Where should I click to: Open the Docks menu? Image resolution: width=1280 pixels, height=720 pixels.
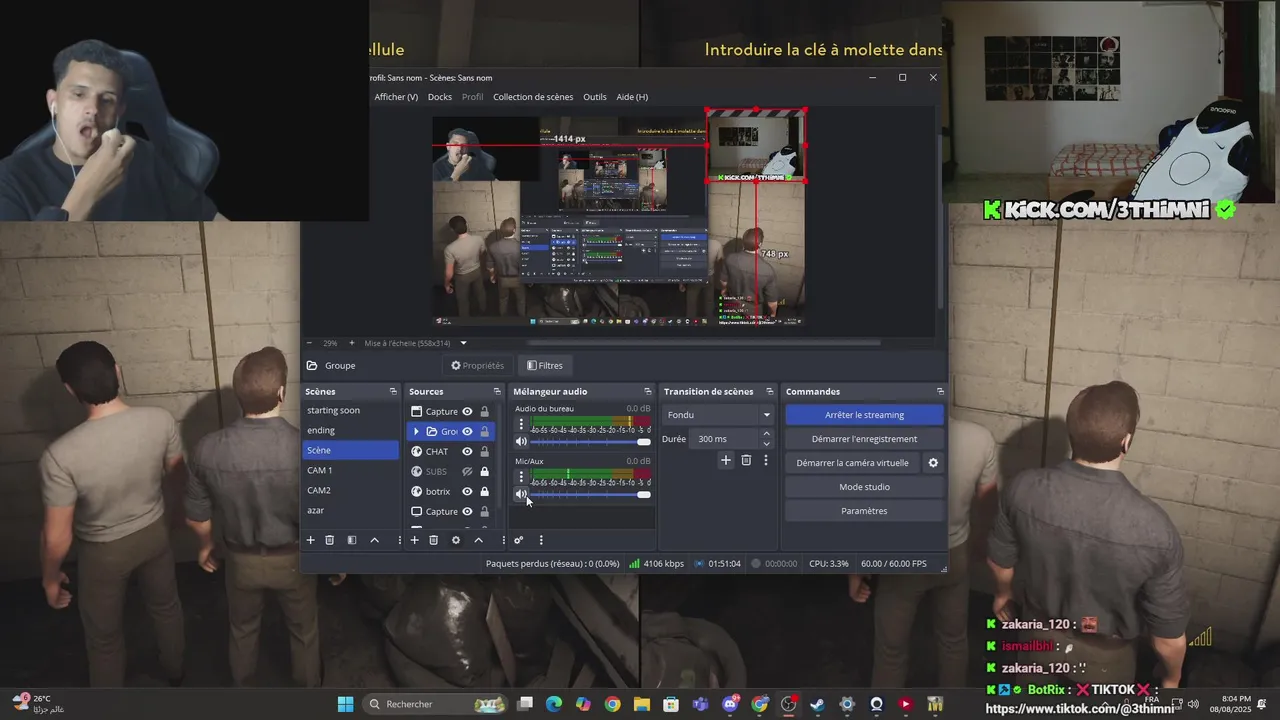pyautogui.click(x=440, y=97)
